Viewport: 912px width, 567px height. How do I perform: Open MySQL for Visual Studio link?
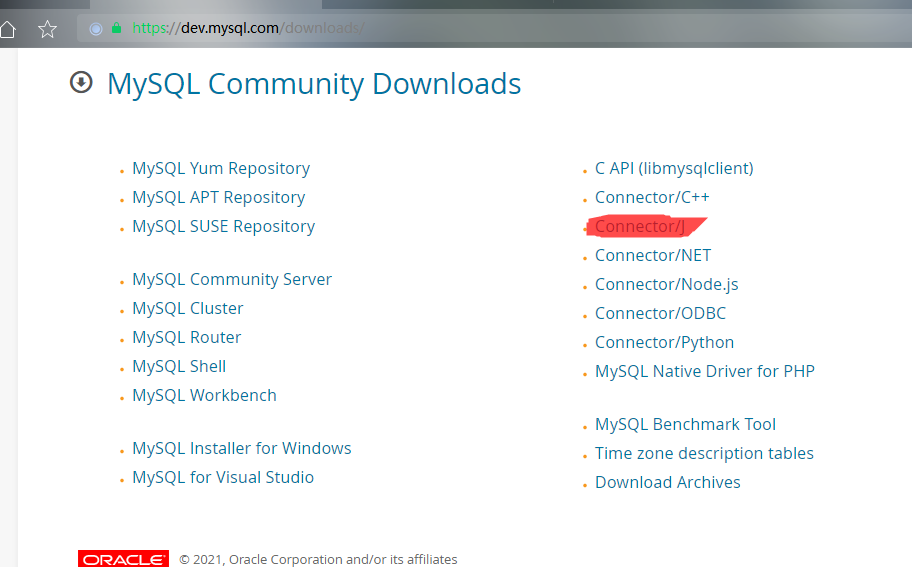click(x=223, y=477)
